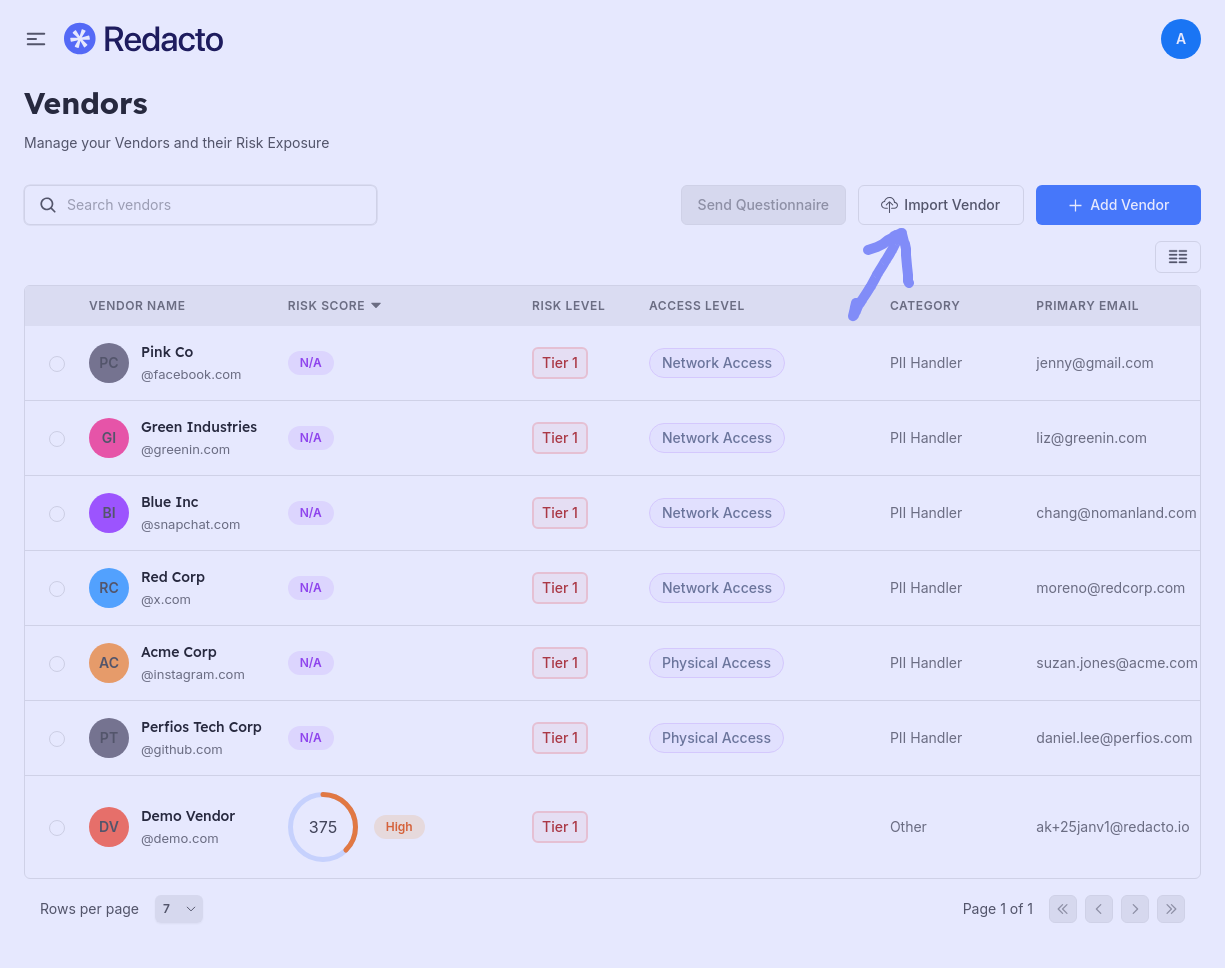
Task: Click the Add Vendor button
Action: (1118, 205)
